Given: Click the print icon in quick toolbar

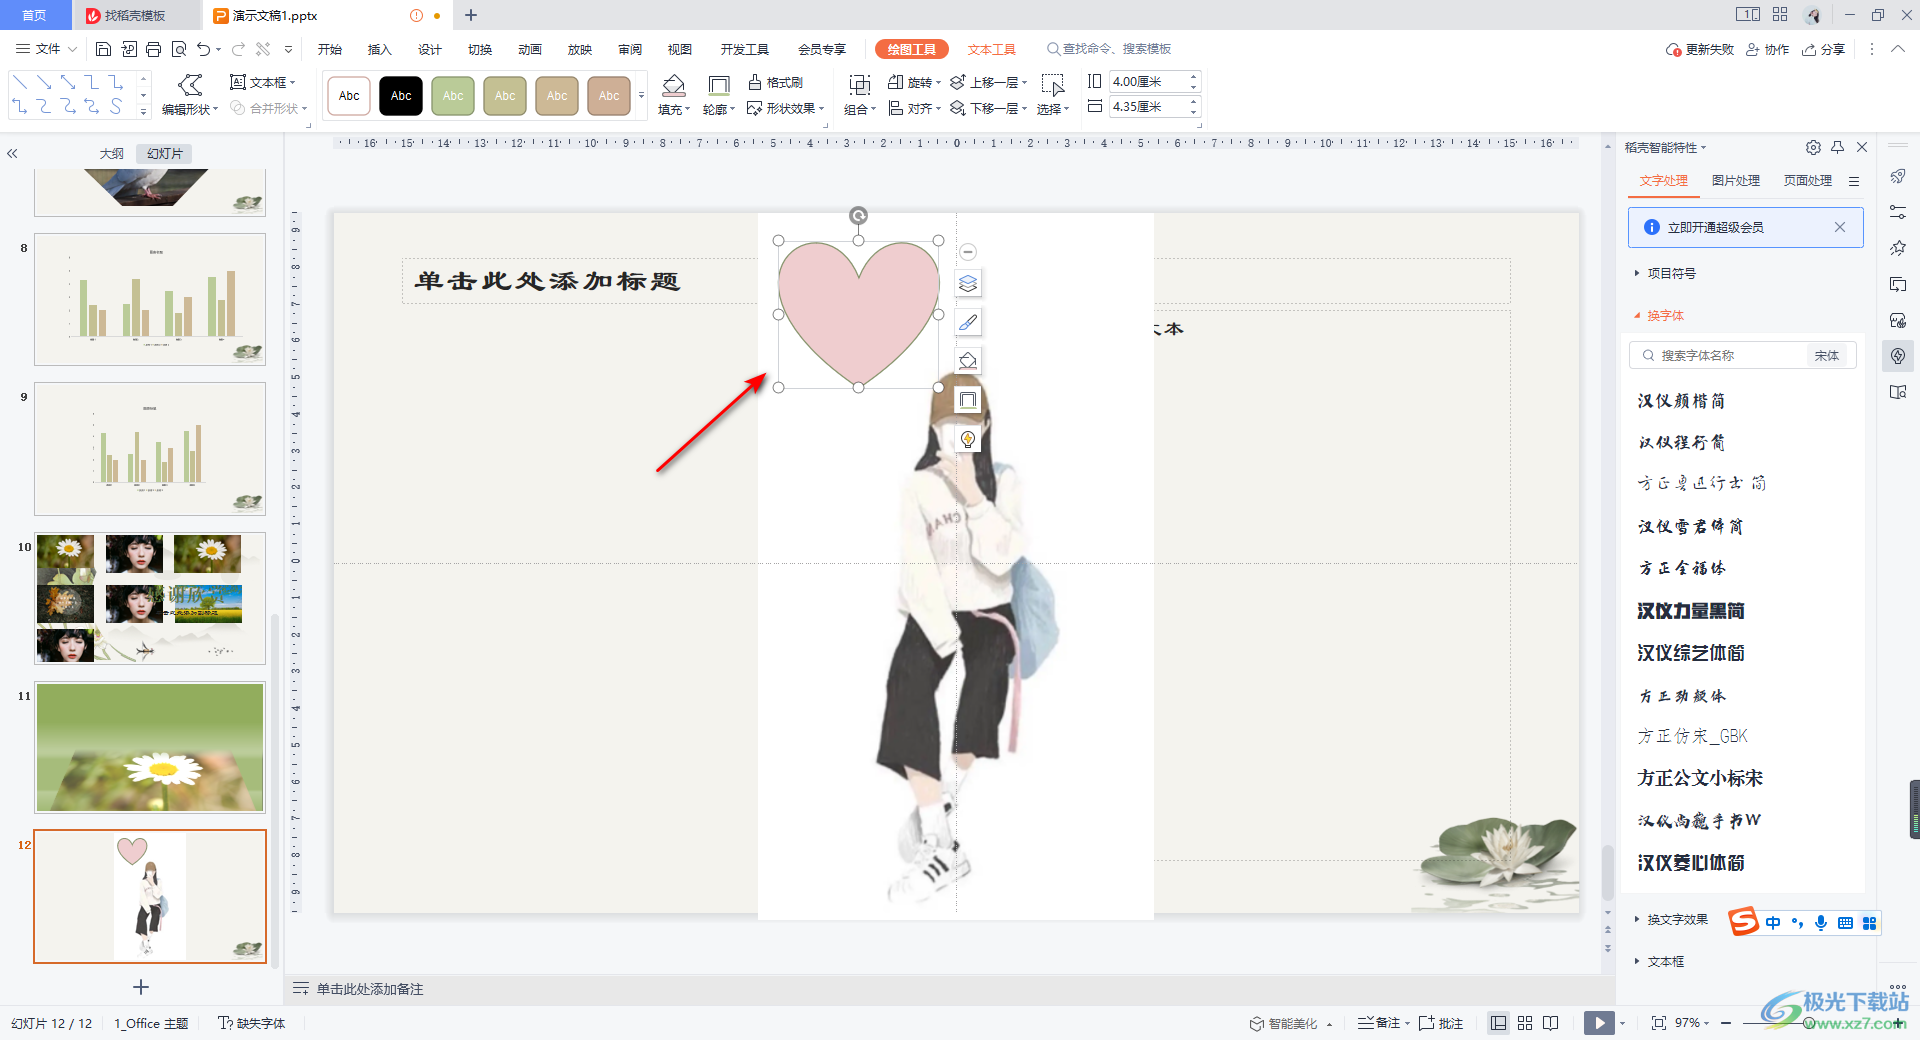Looking at the screenshot, I should [153, 49].
